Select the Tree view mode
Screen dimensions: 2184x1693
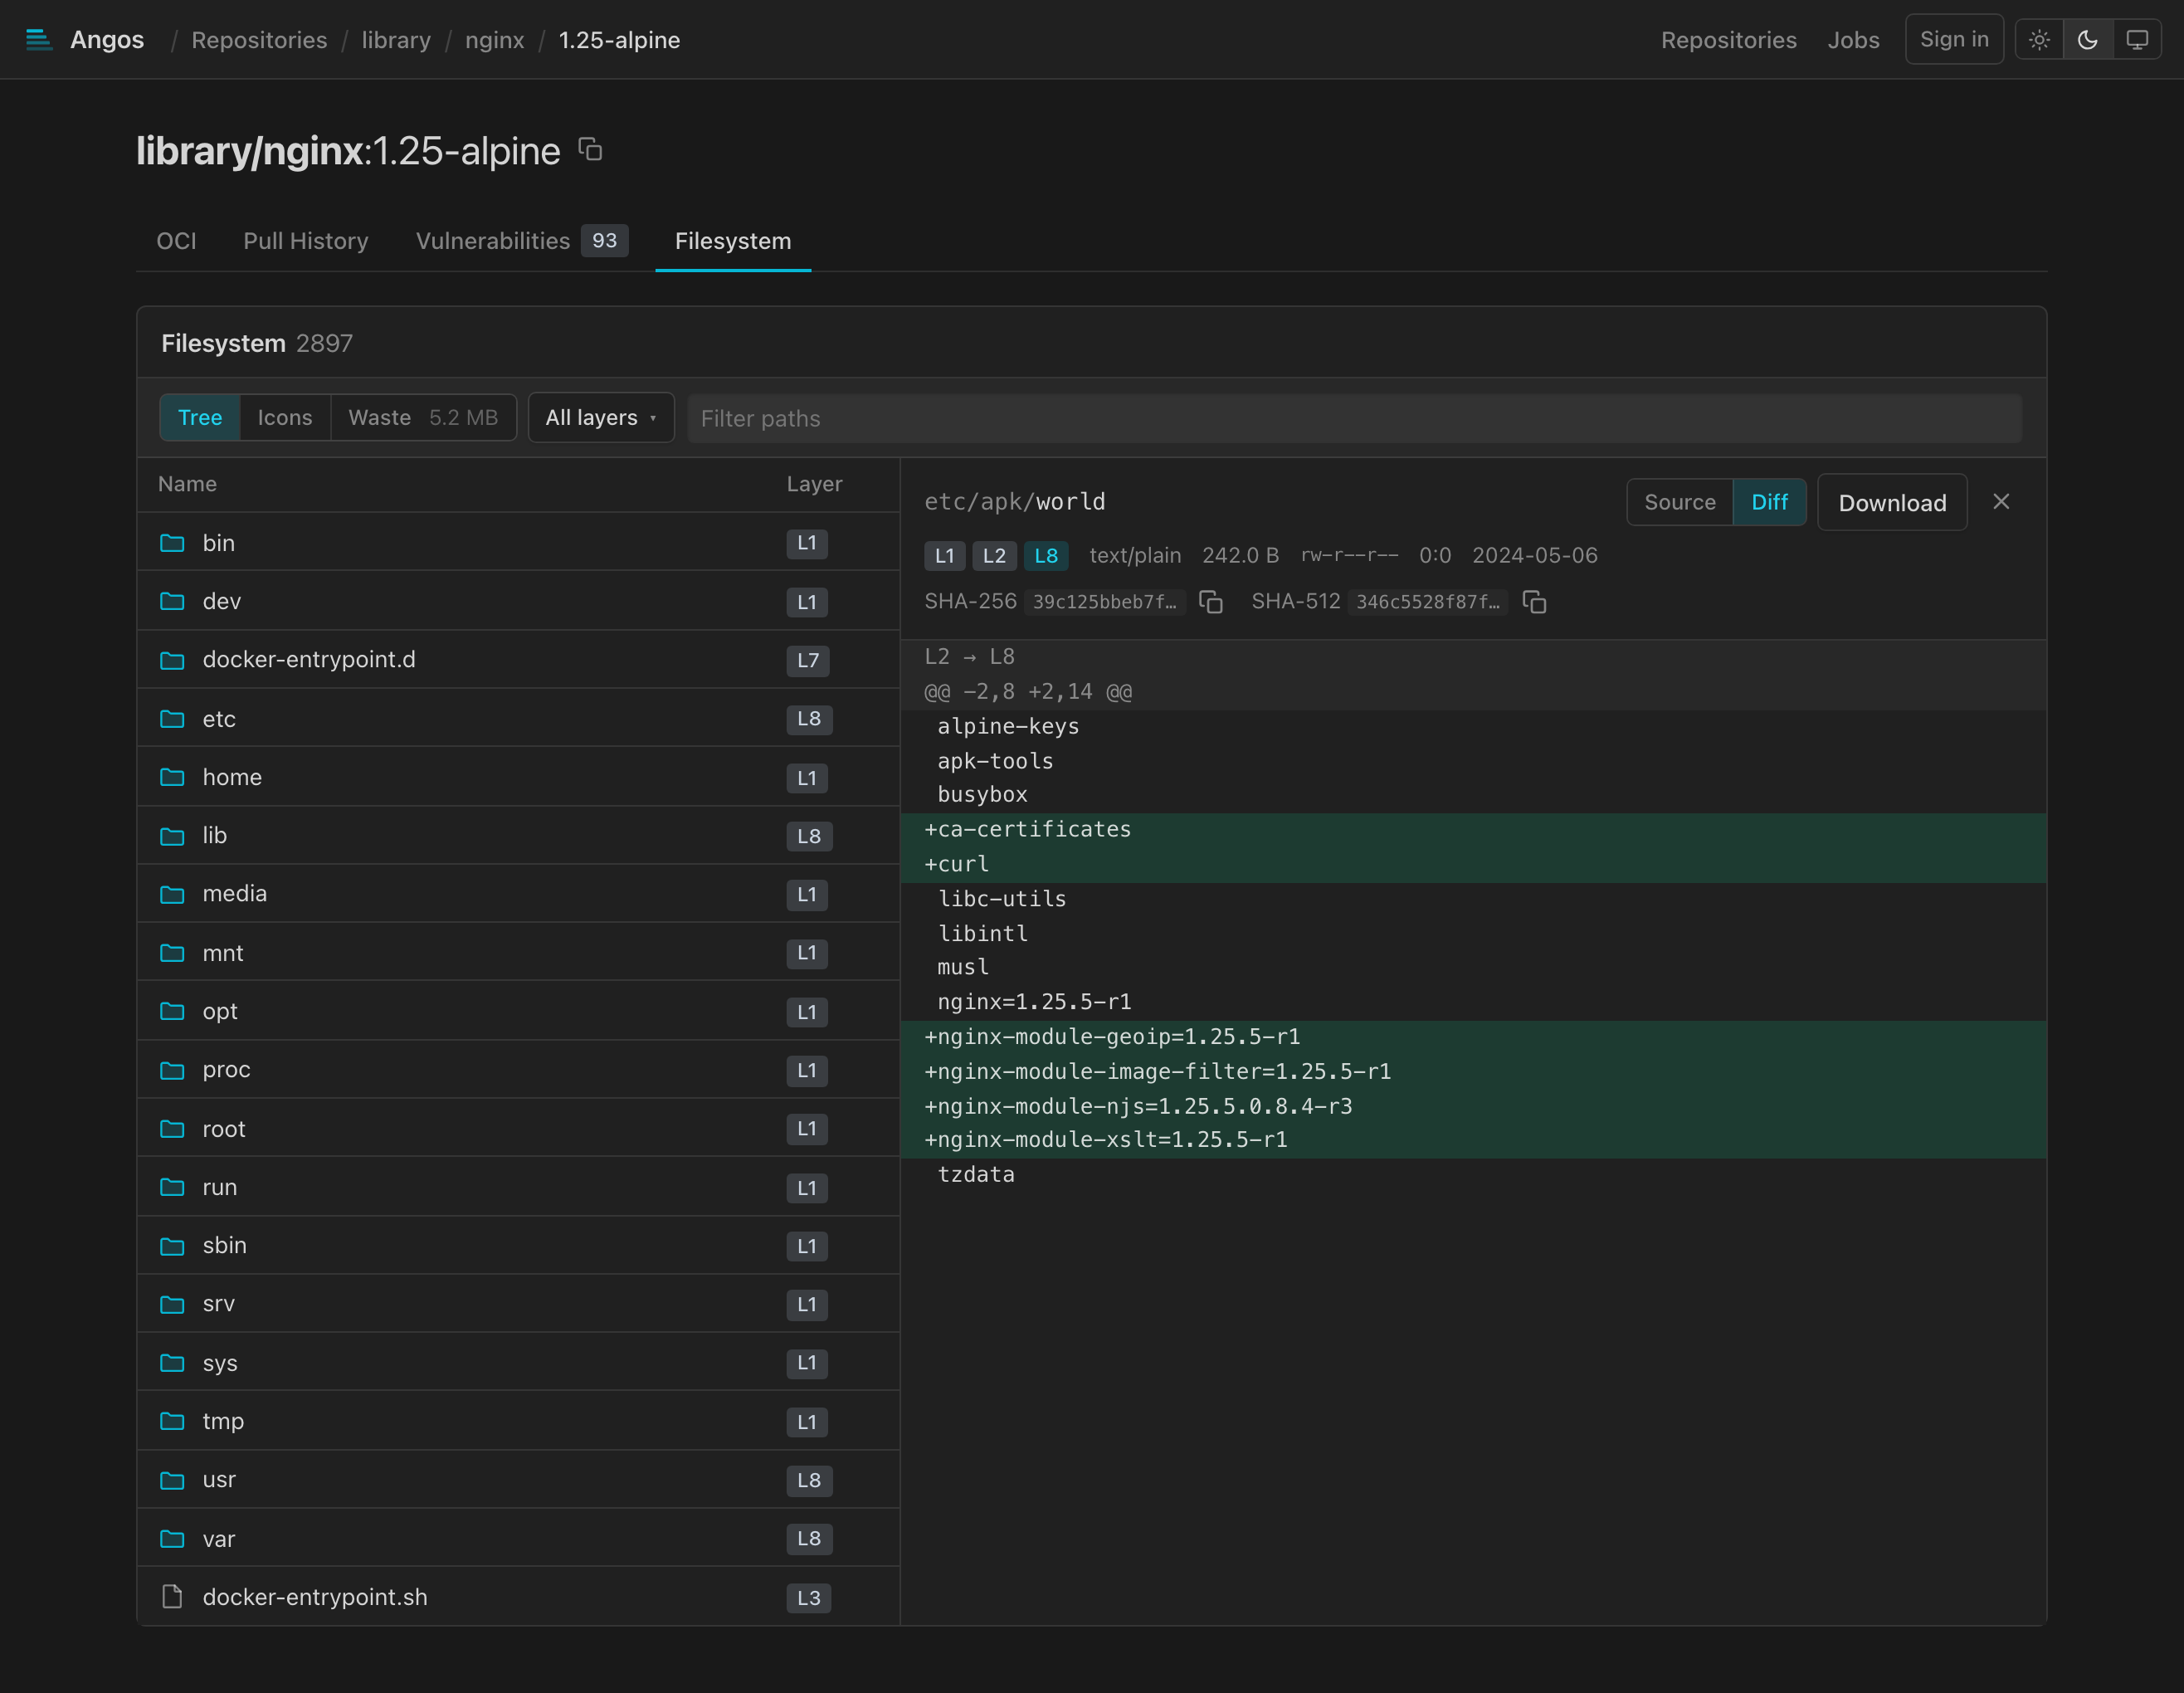(x=200, y=418)
